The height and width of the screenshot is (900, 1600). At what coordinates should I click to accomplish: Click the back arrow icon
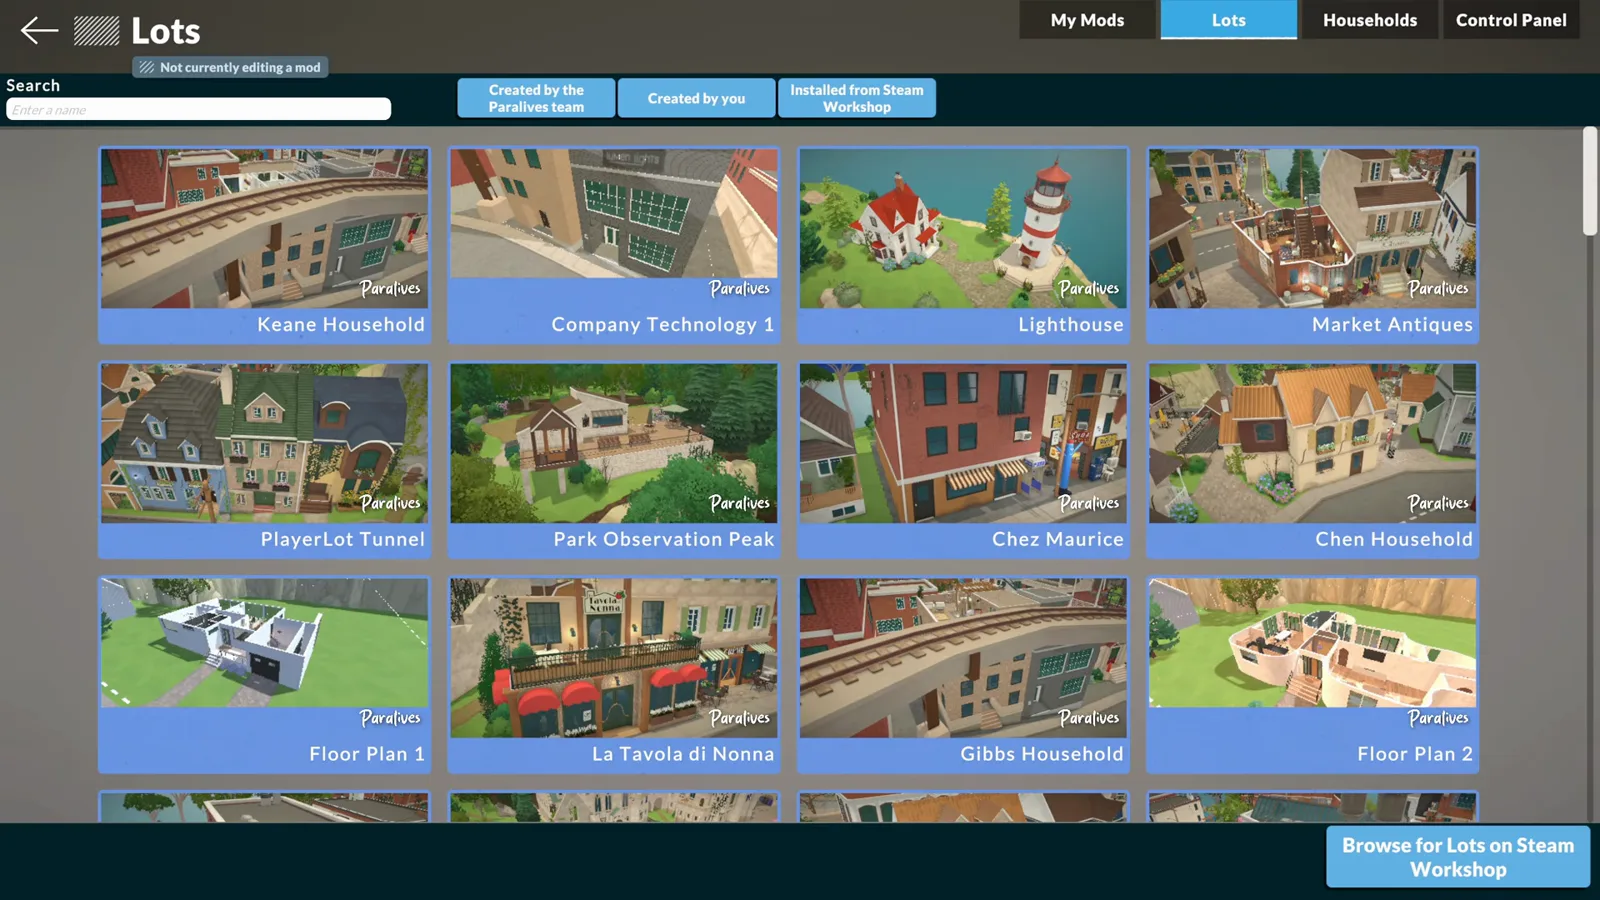point(39,30)
